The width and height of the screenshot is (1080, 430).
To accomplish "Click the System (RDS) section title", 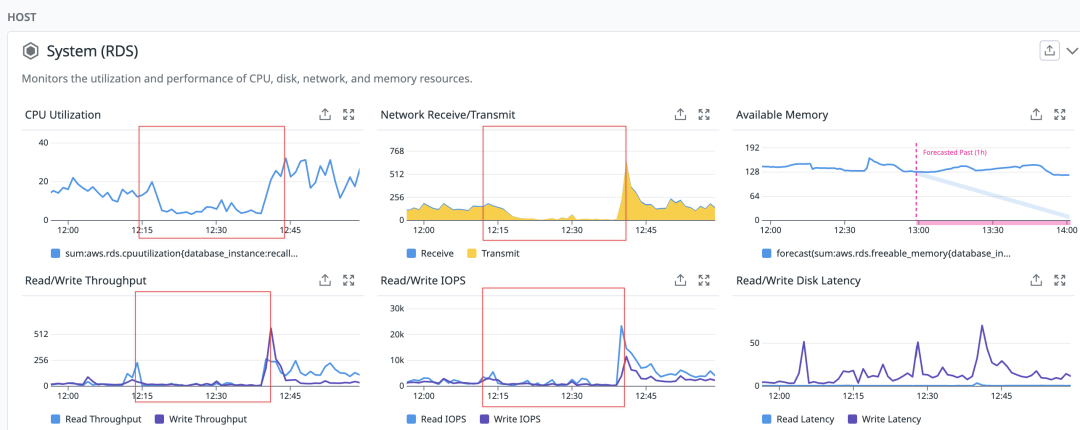I will (x=92, y=51).
